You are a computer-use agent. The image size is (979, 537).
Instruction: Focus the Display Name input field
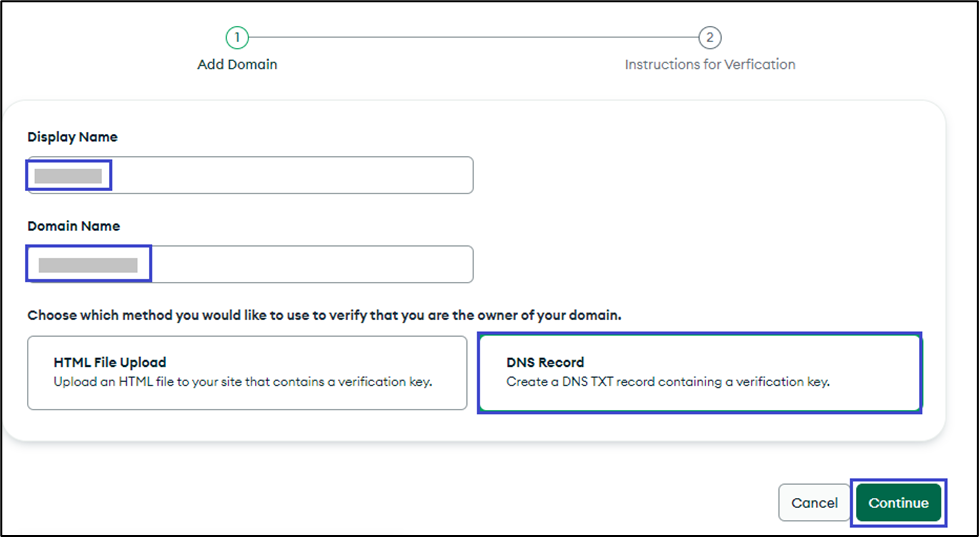pyautogui.click(x=290, y=175)
